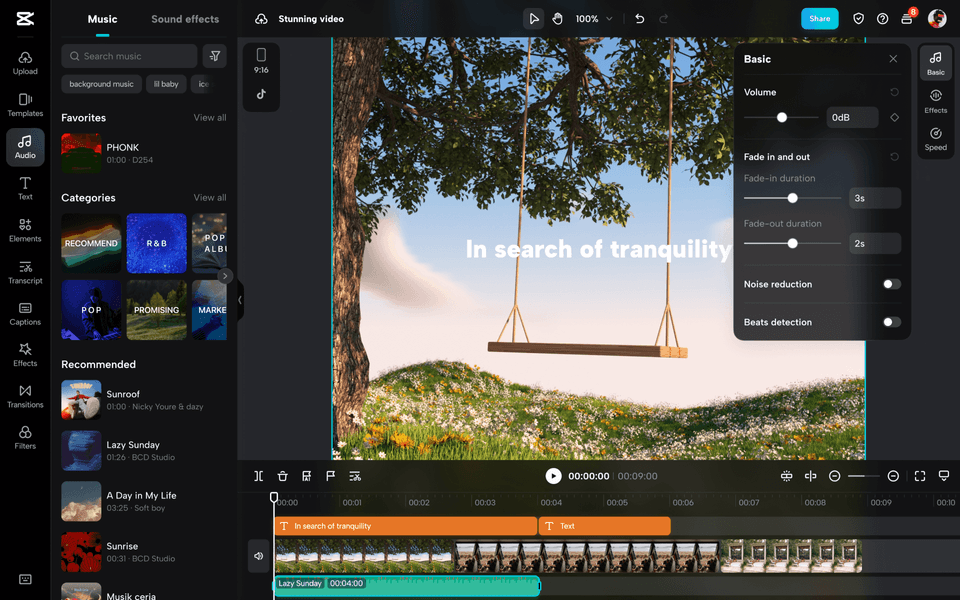Image resolution: width=960 pixels, height=600 pixels.
Task: Turn on Beats detection
Action: point(889,322)
